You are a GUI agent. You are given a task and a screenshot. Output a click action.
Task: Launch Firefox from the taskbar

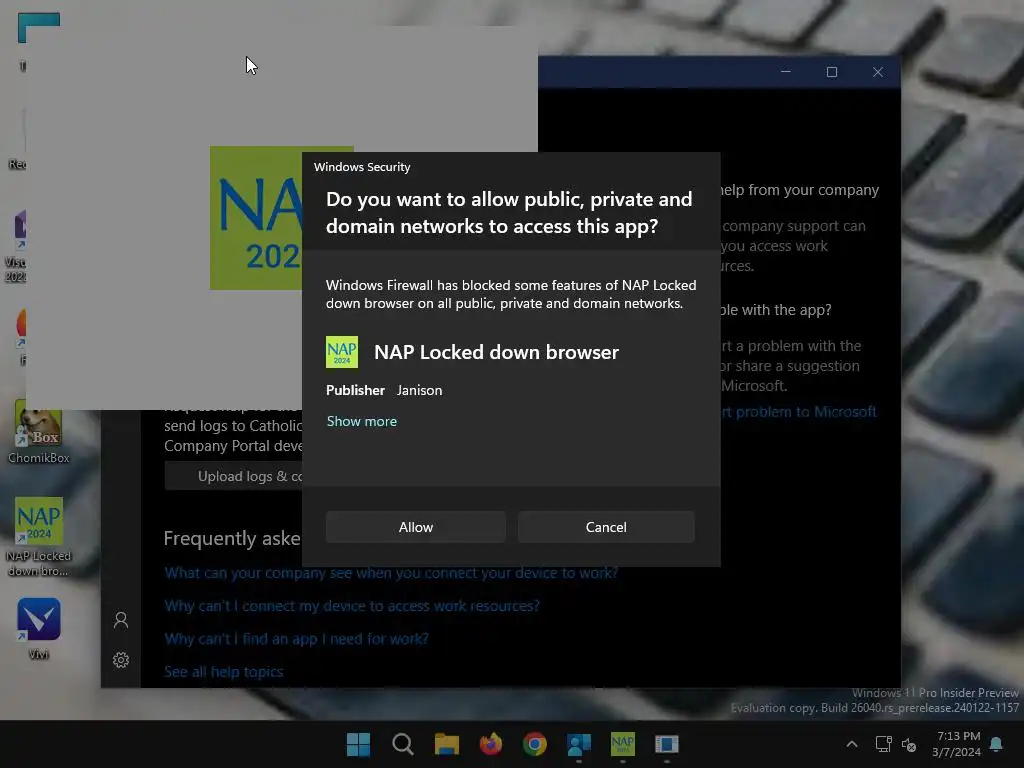pos(490,744)
